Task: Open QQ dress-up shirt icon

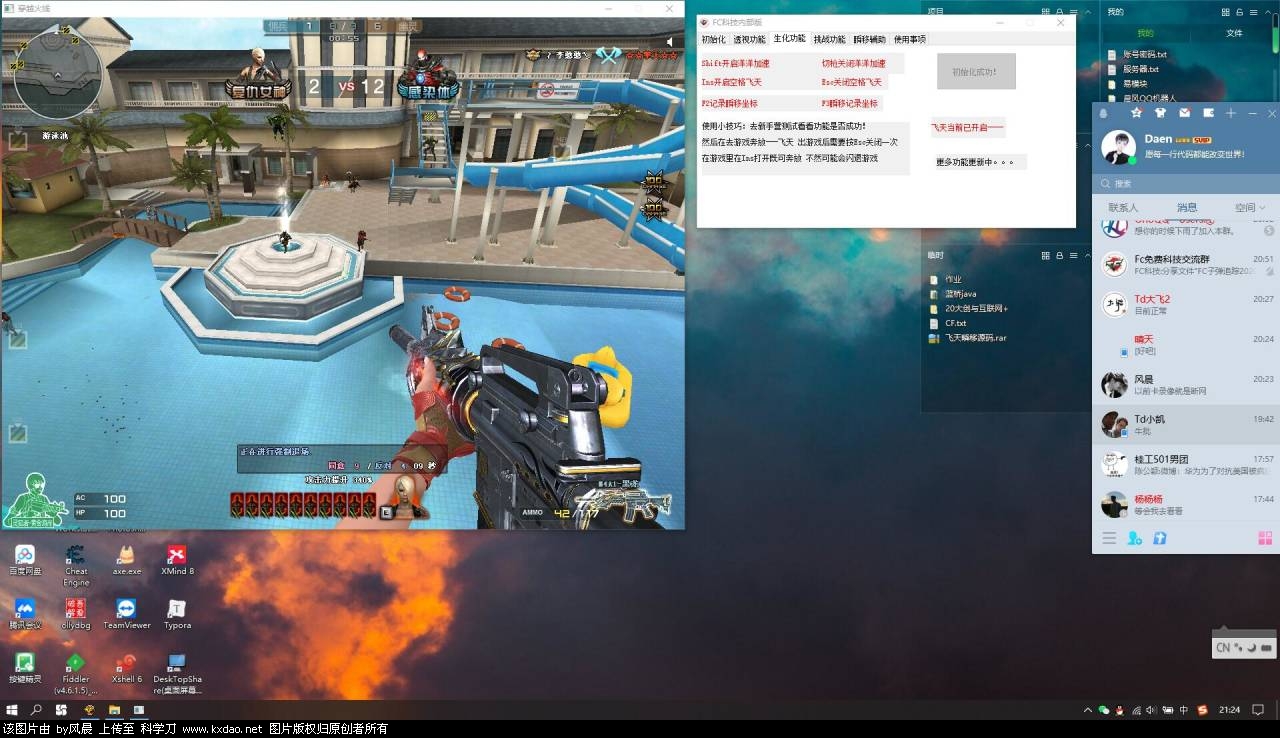Action: click(x=1160, y=113)
